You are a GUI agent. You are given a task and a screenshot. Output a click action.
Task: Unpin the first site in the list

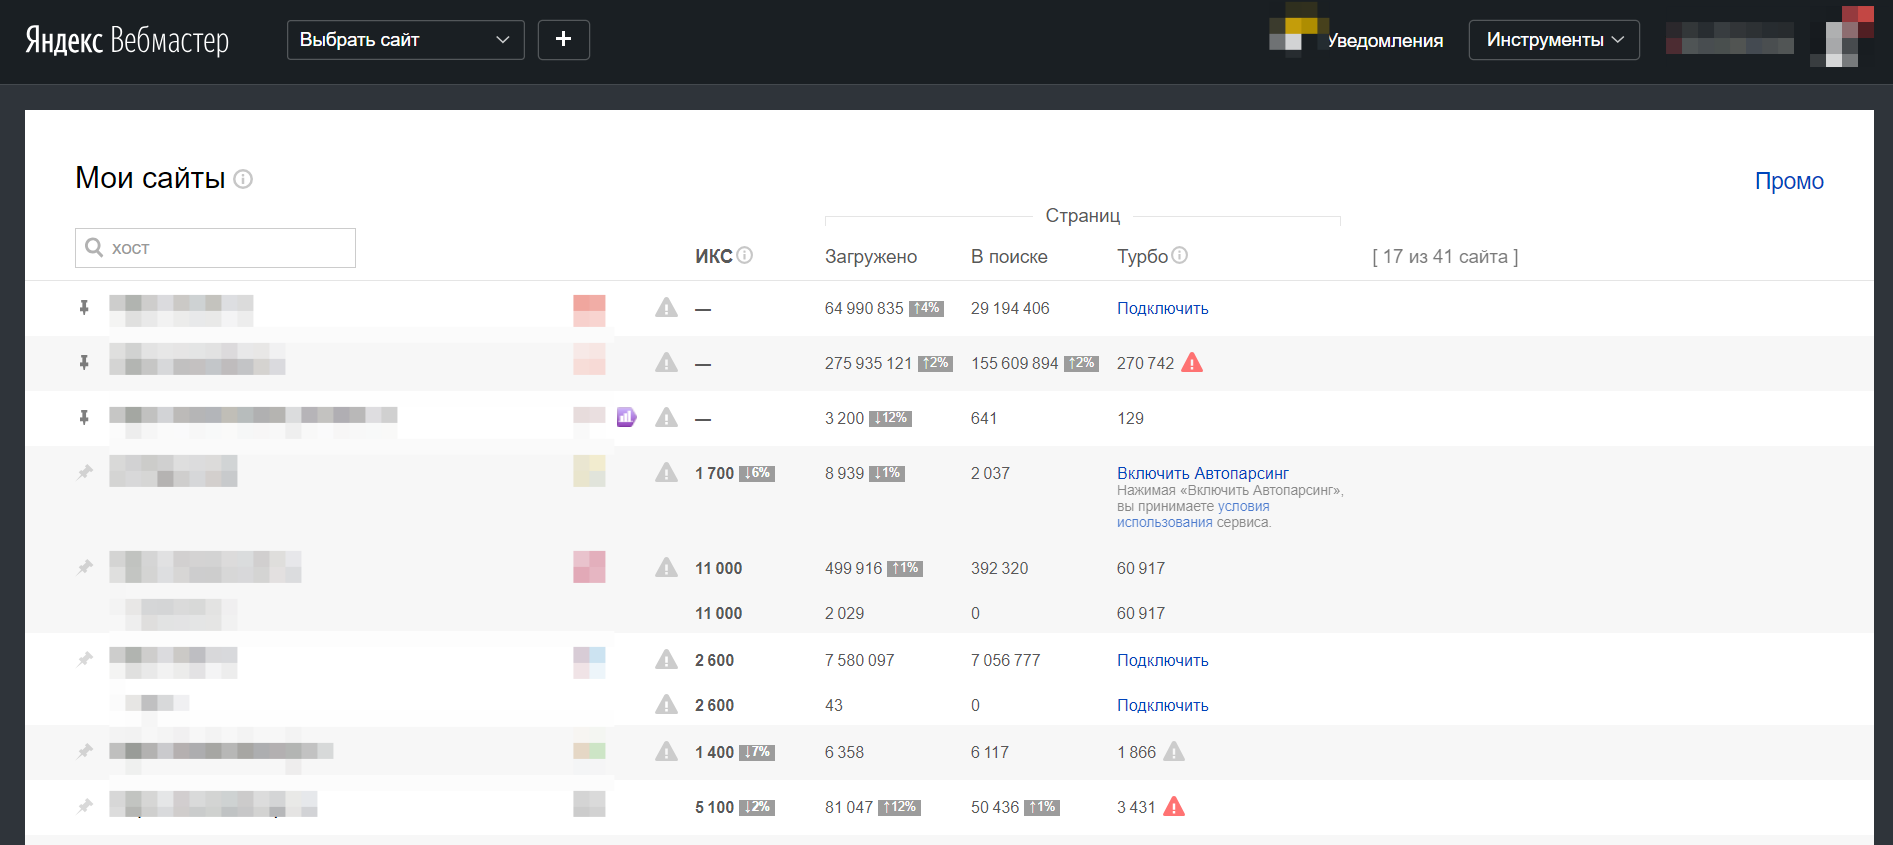pyautogui.click(x=85, y=308)
